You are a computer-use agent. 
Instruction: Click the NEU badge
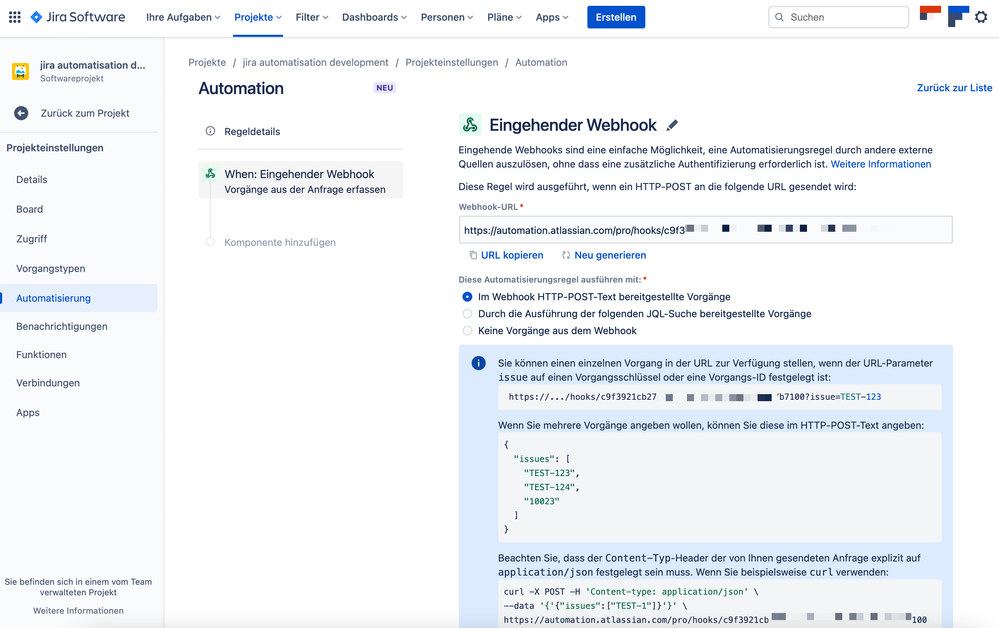(385, 88)
